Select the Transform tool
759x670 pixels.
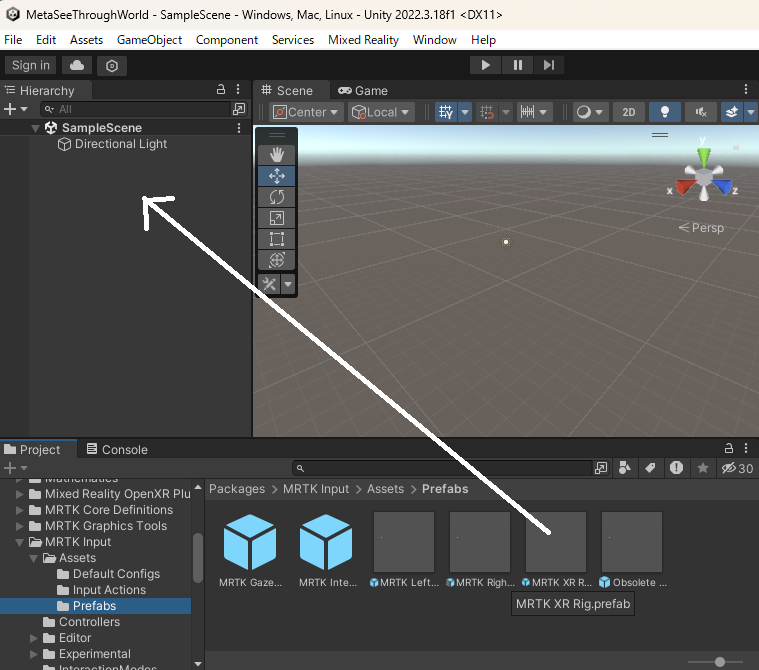pos(276,260)
